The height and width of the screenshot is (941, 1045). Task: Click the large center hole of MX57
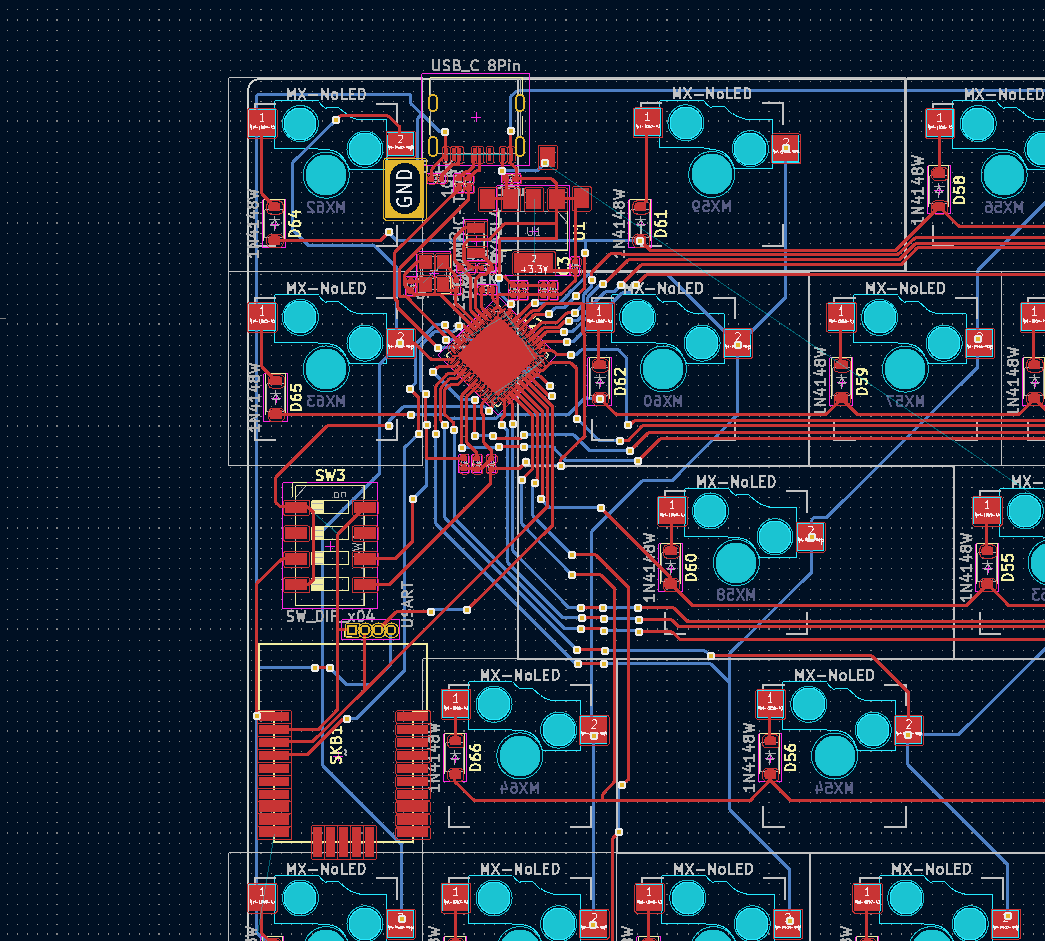905,369
